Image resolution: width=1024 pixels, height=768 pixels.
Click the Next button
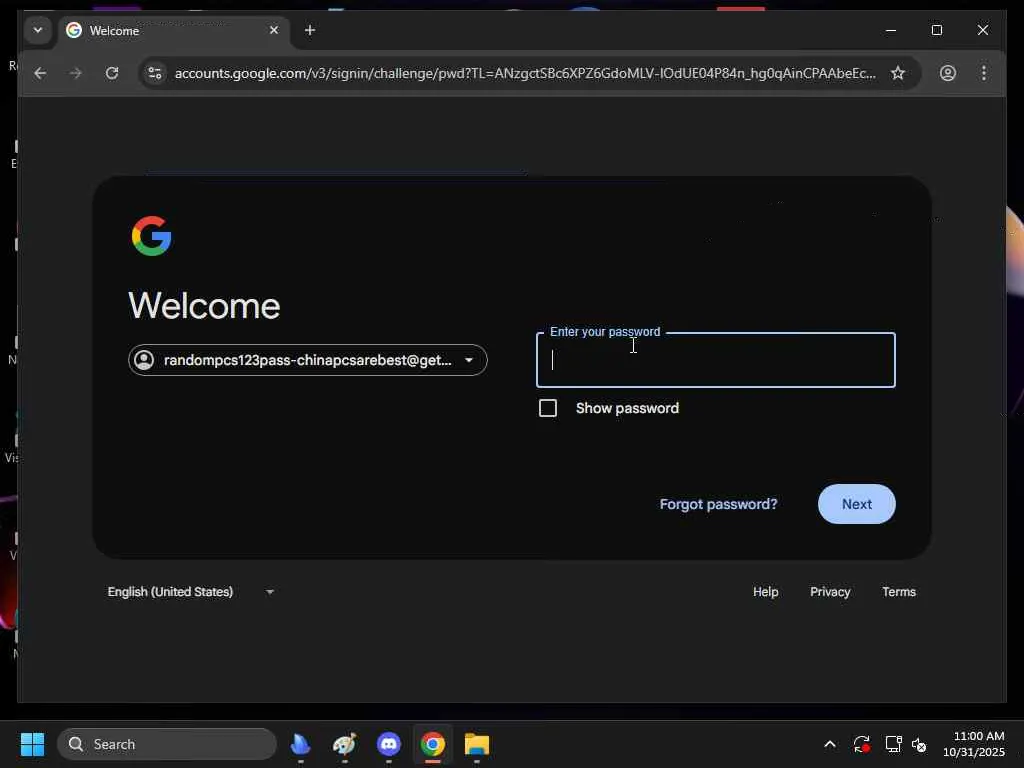click(856, 504)
